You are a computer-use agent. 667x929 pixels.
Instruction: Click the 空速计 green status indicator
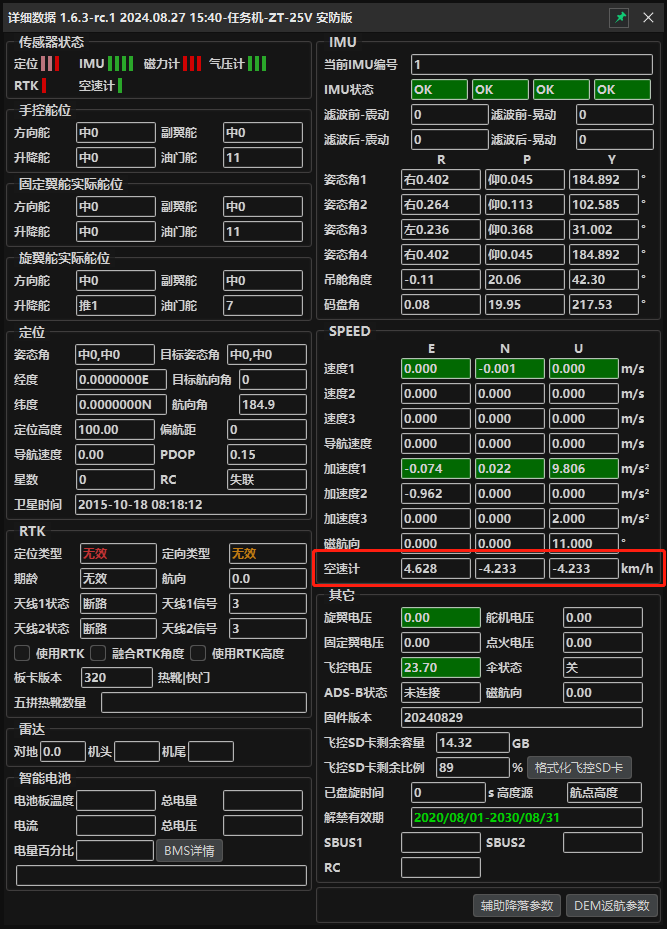(x=120, y=85)
